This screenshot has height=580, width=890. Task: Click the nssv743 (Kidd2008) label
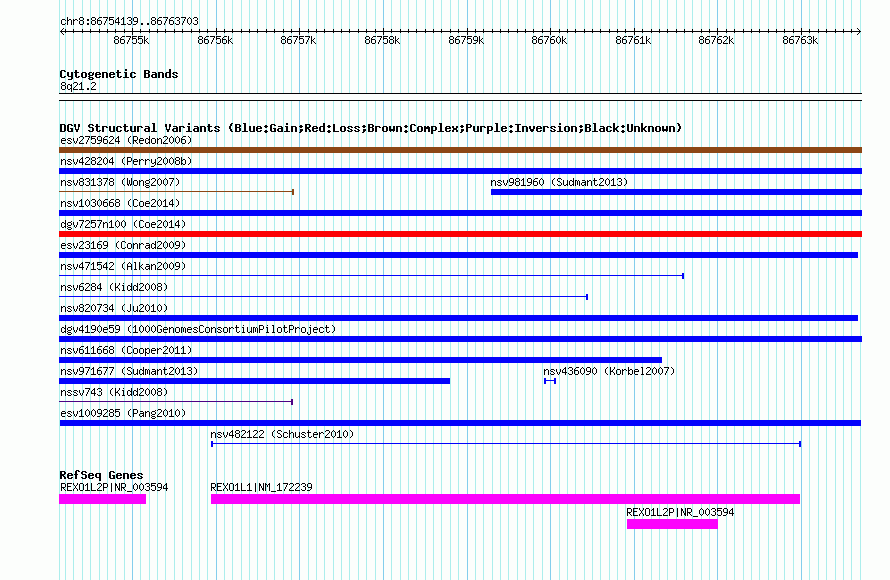[114, 392]
